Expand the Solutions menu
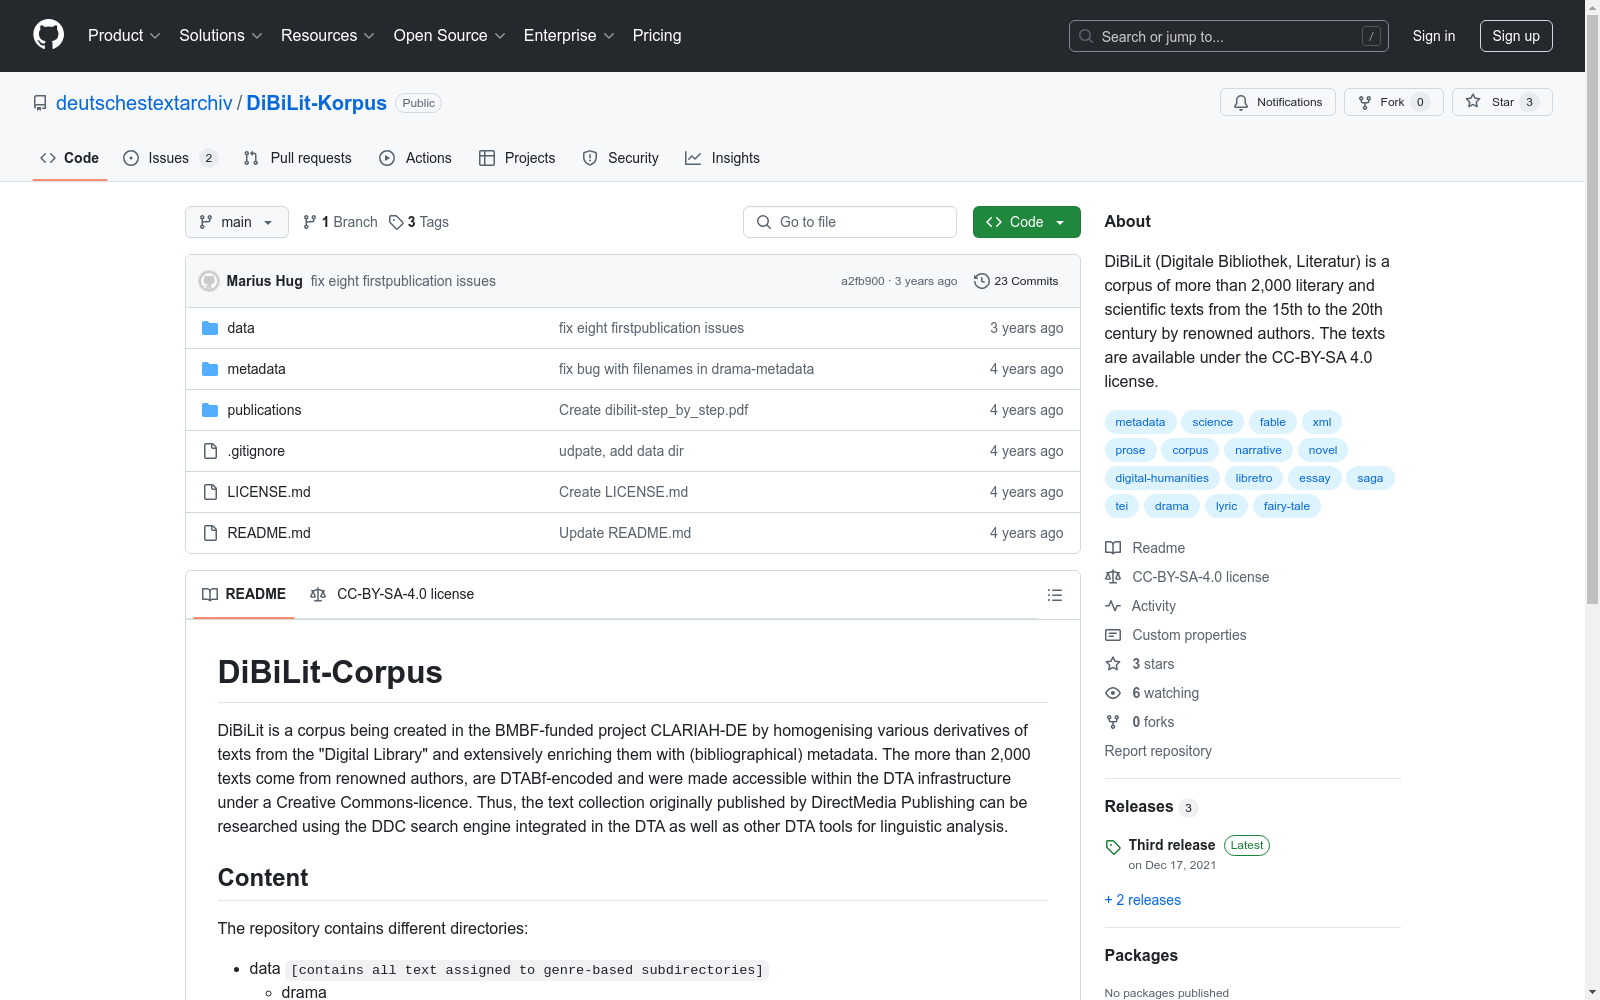 click(221, 36)
